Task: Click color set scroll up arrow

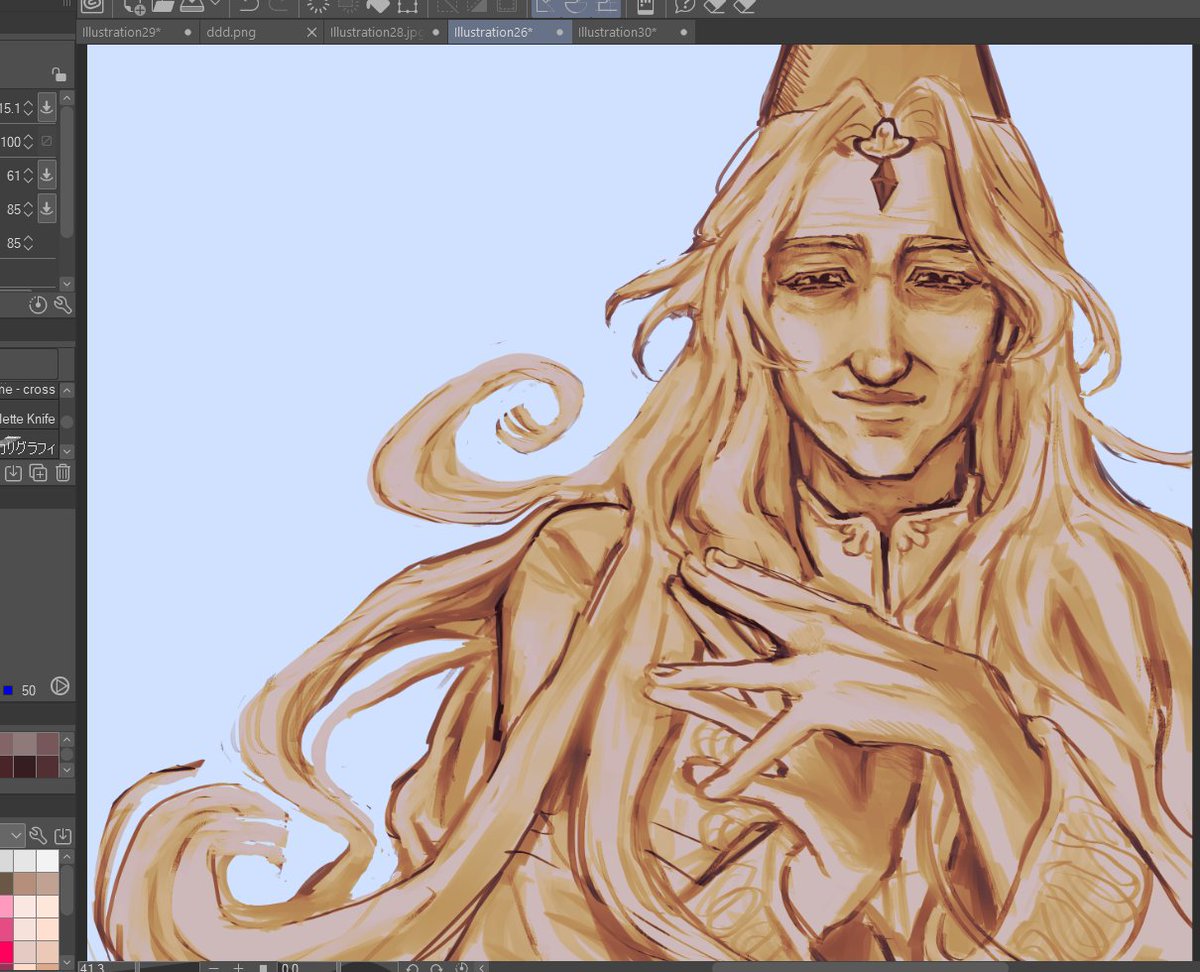Action: (x=66, y=857)
